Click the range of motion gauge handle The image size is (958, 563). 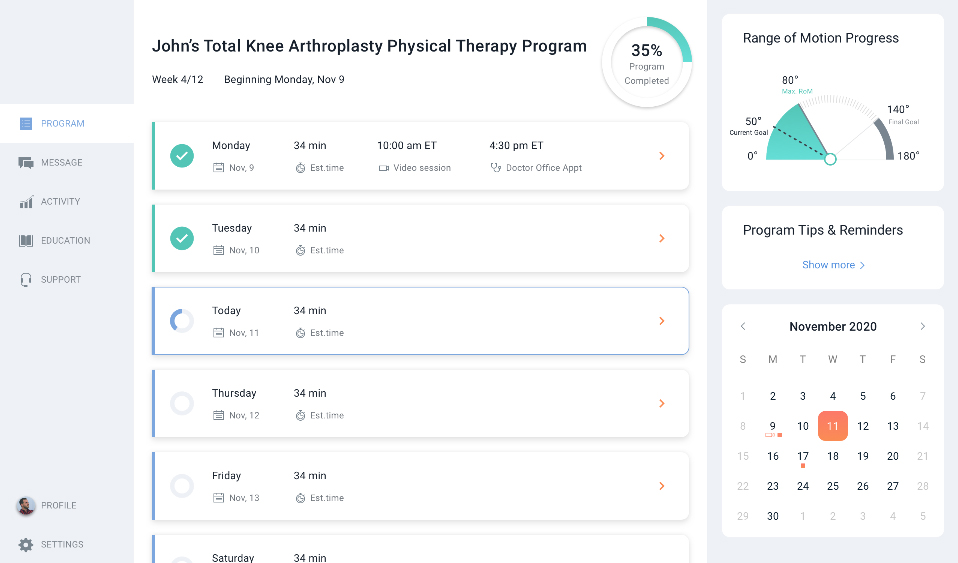[829, 159]
